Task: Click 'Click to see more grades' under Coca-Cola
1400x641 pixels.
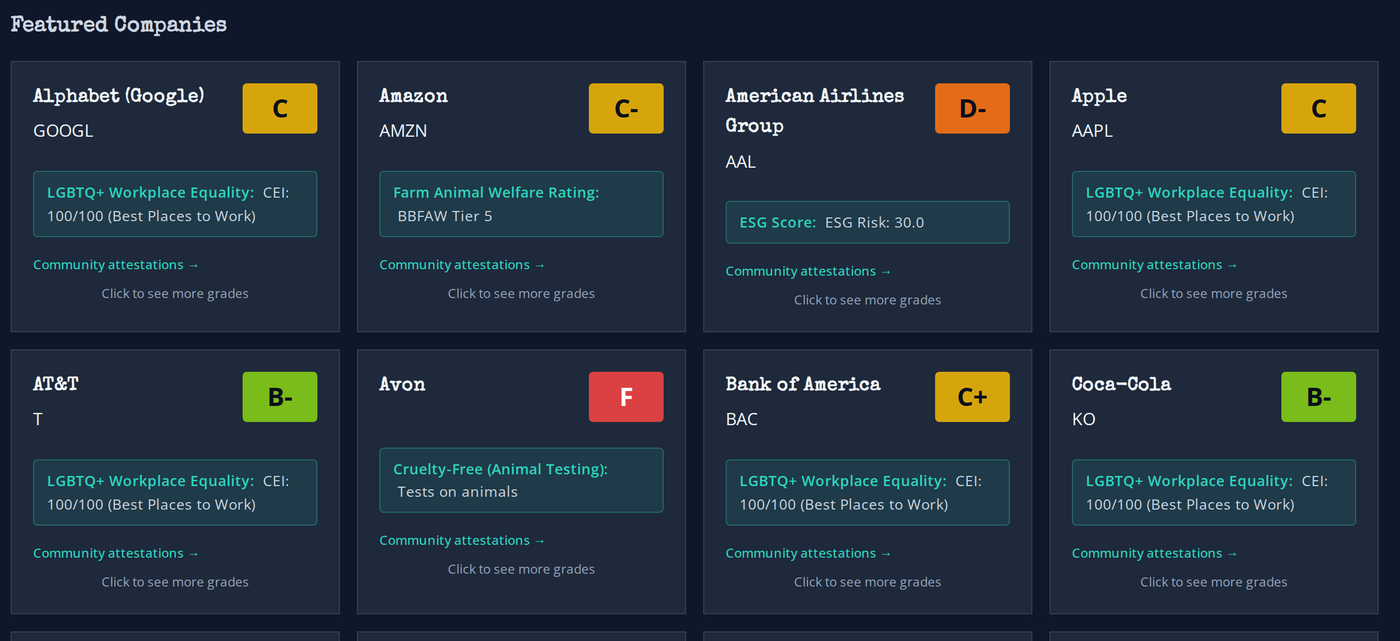Action: tap(1214, 582)
